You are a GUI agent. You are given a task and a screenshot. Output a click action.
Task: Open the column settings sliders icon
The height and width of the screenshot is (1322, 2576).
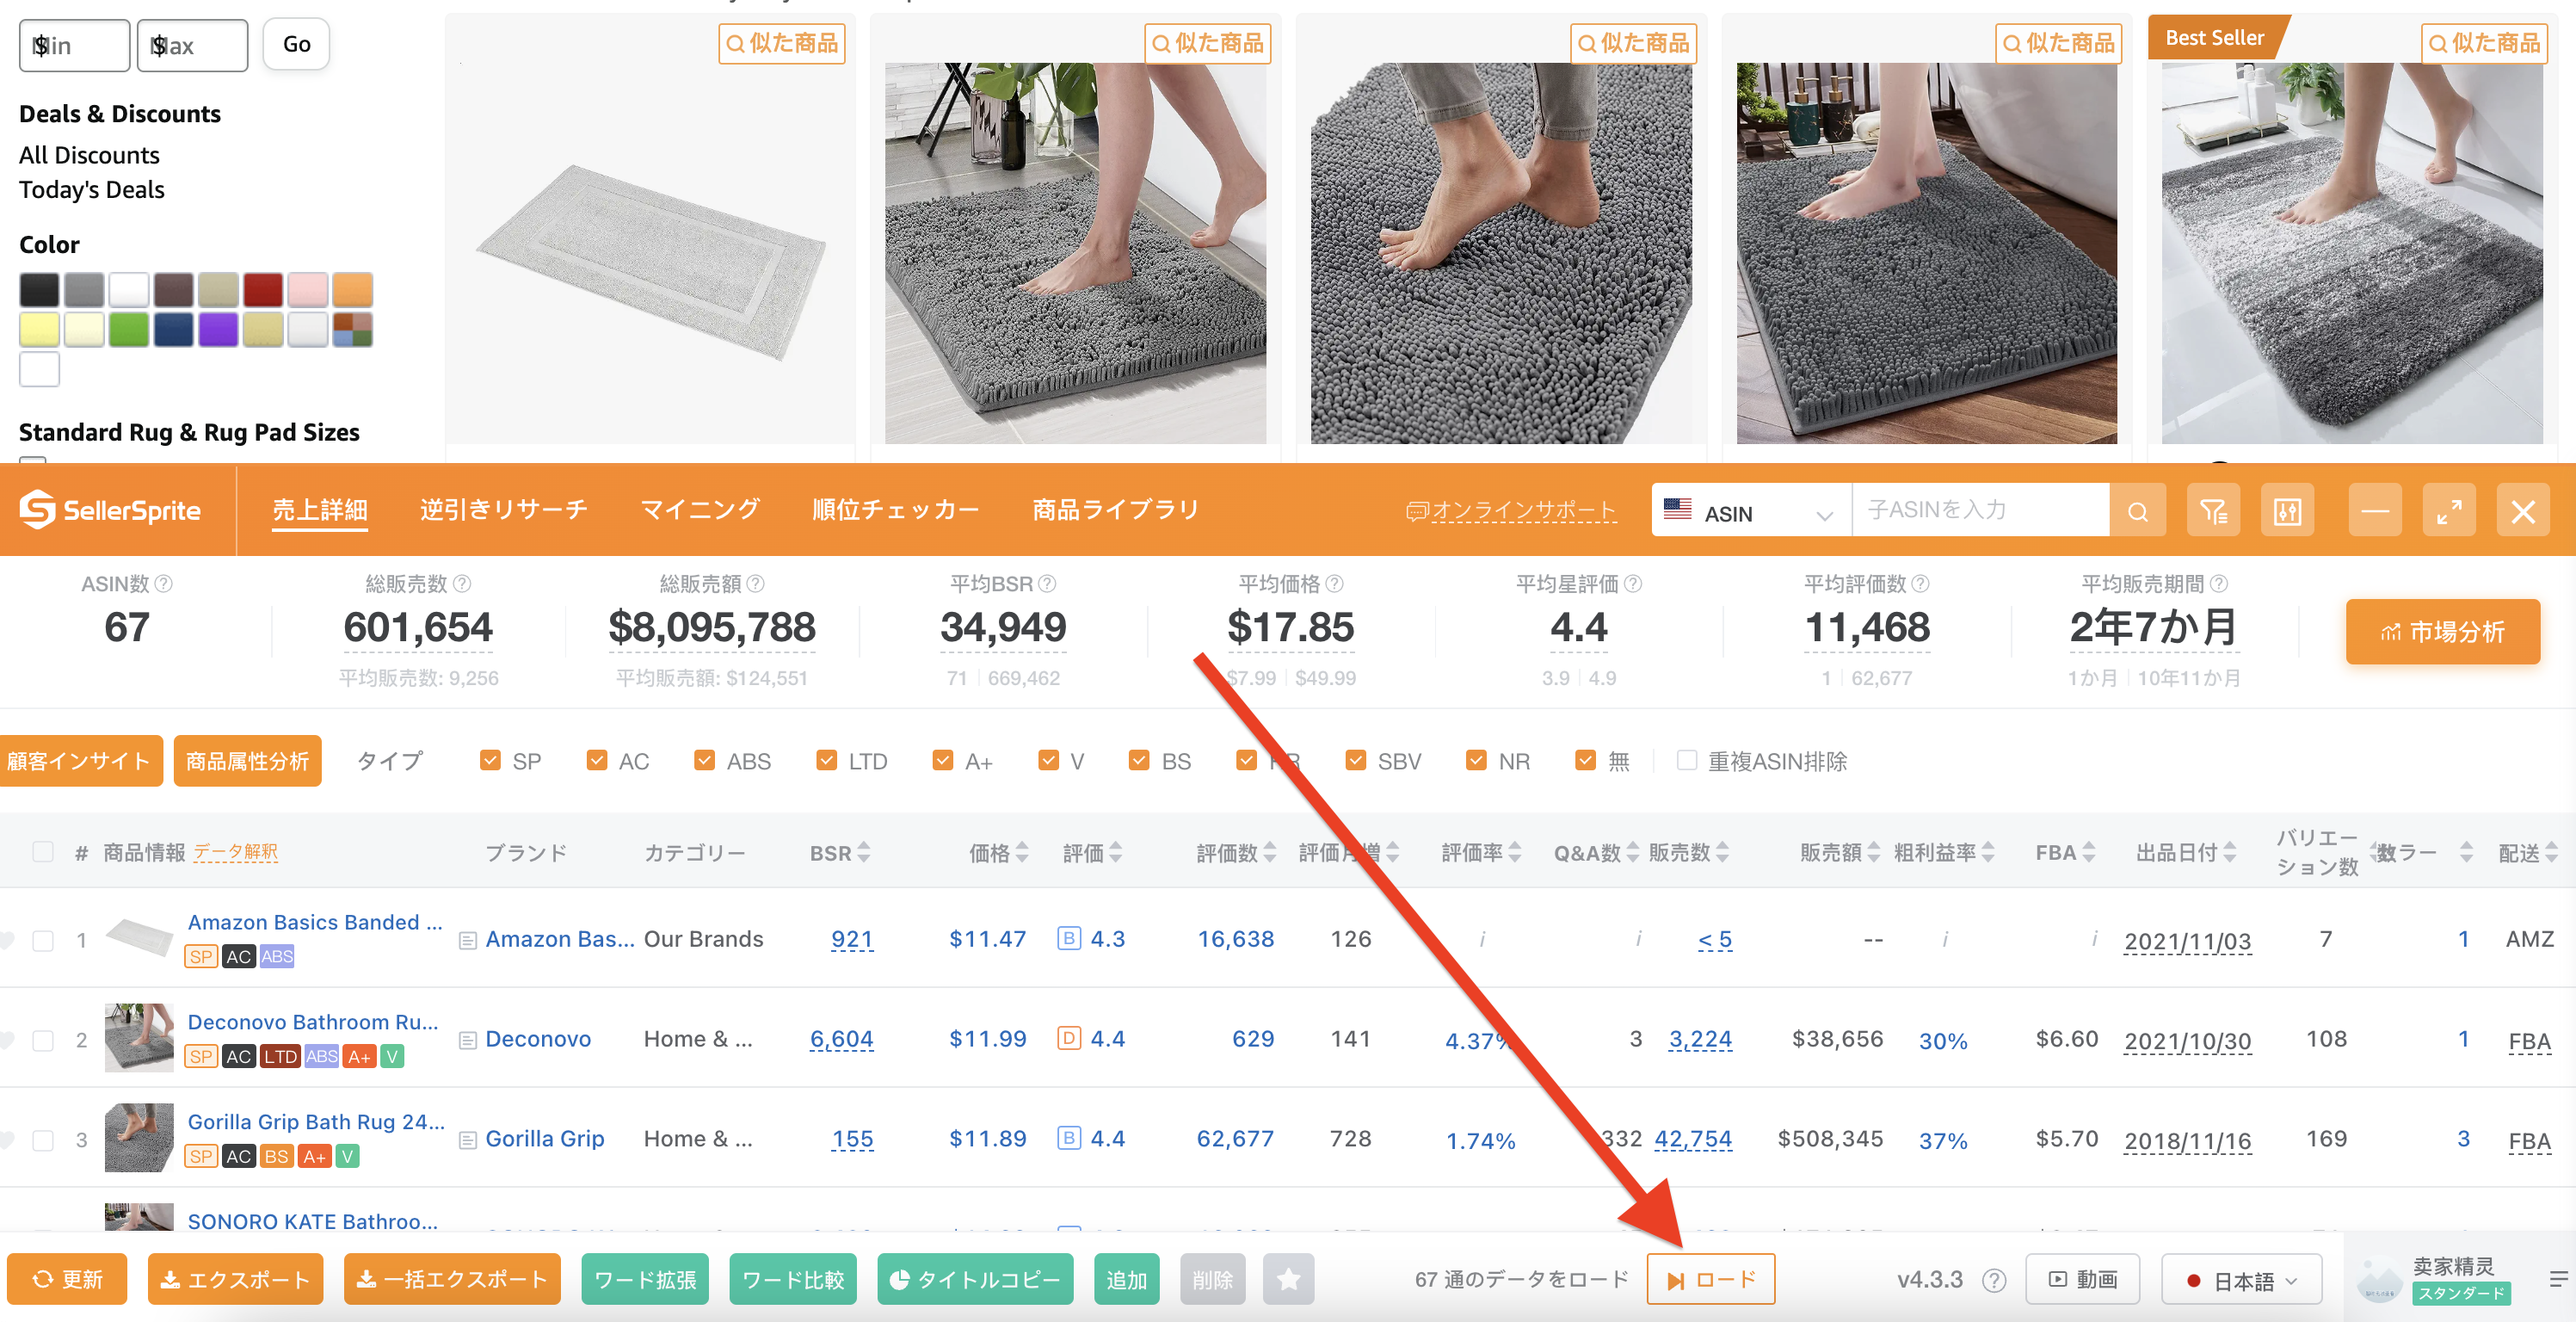click(2288, 512)
